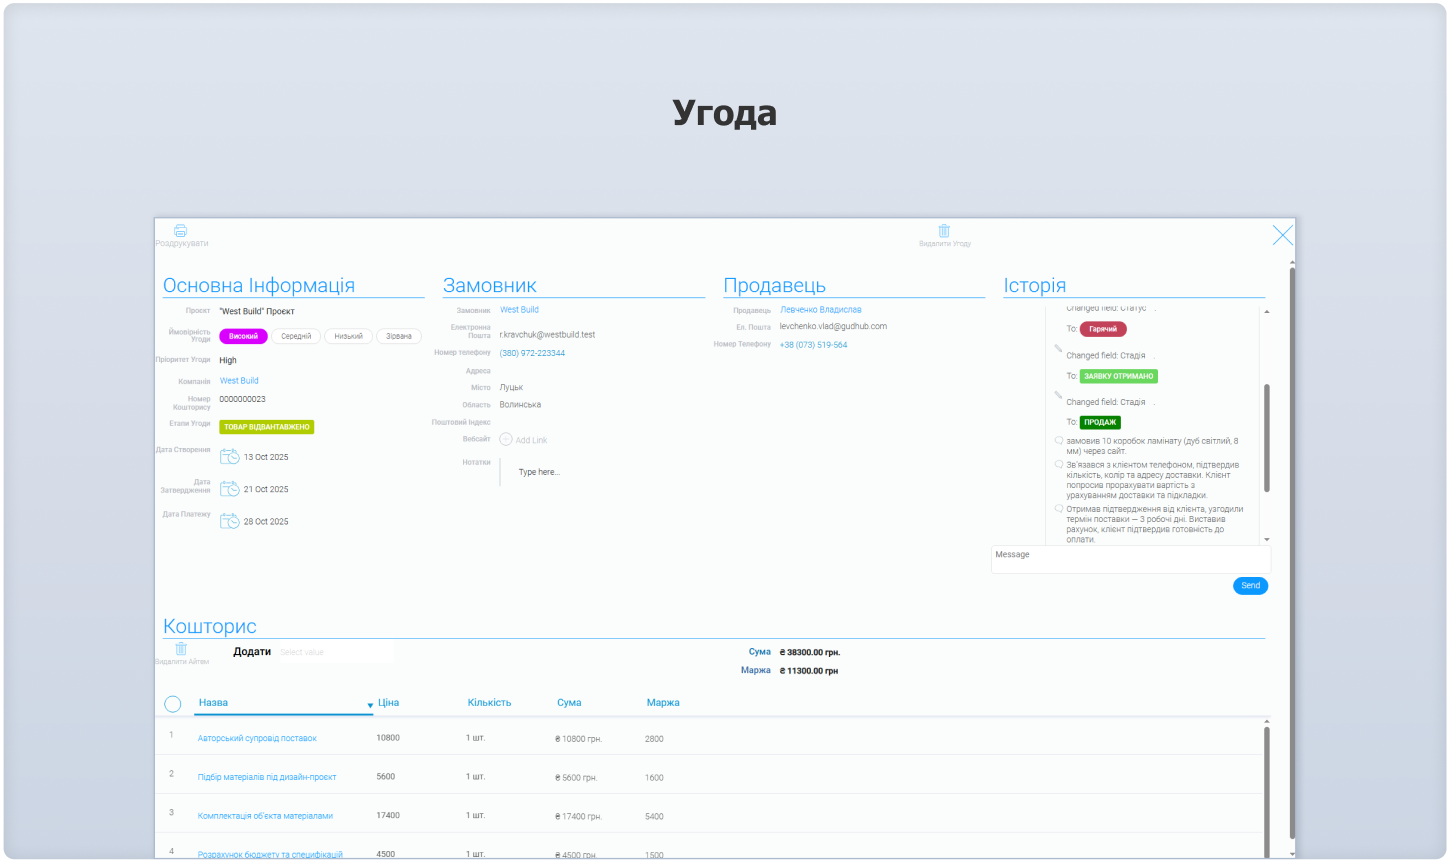Screen dimensions: 1452x862
Task: Click the Роздрукувати printer icon
Action: point(181,230)
